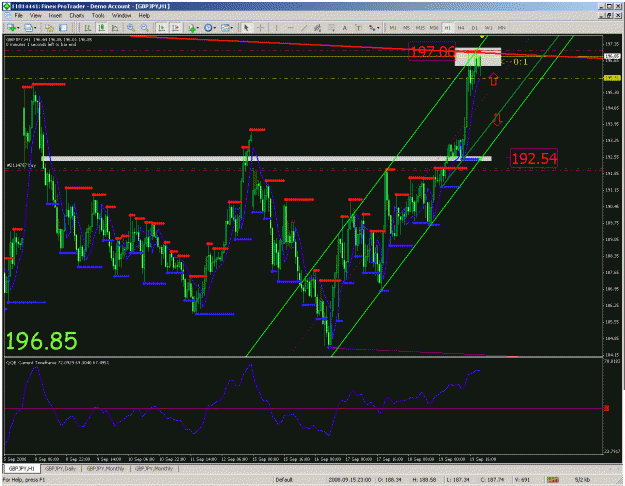625x486 pixels.
Task: Toggle chart Auto Scroll
Action: click(161, 28)
